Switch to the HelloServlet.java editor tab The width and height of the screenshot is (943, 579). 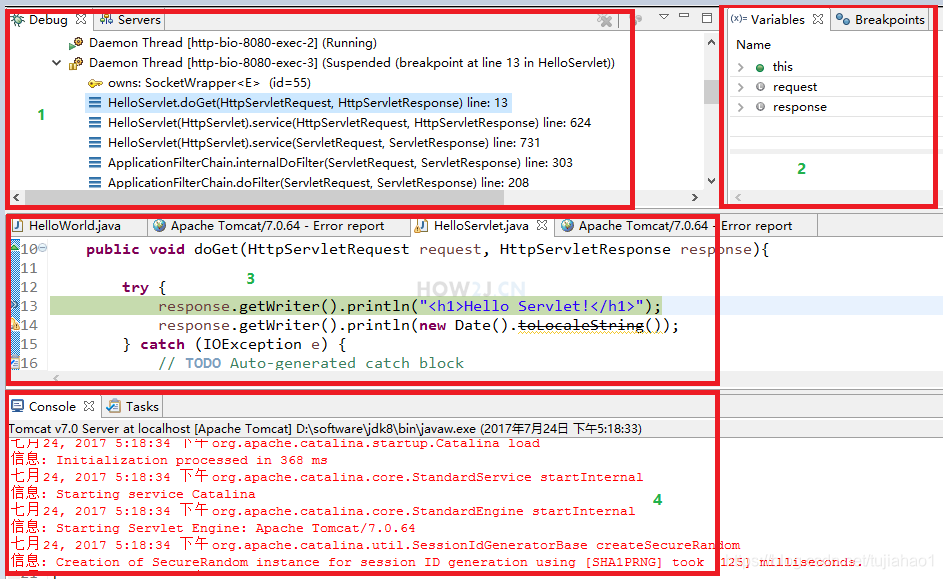481,226
